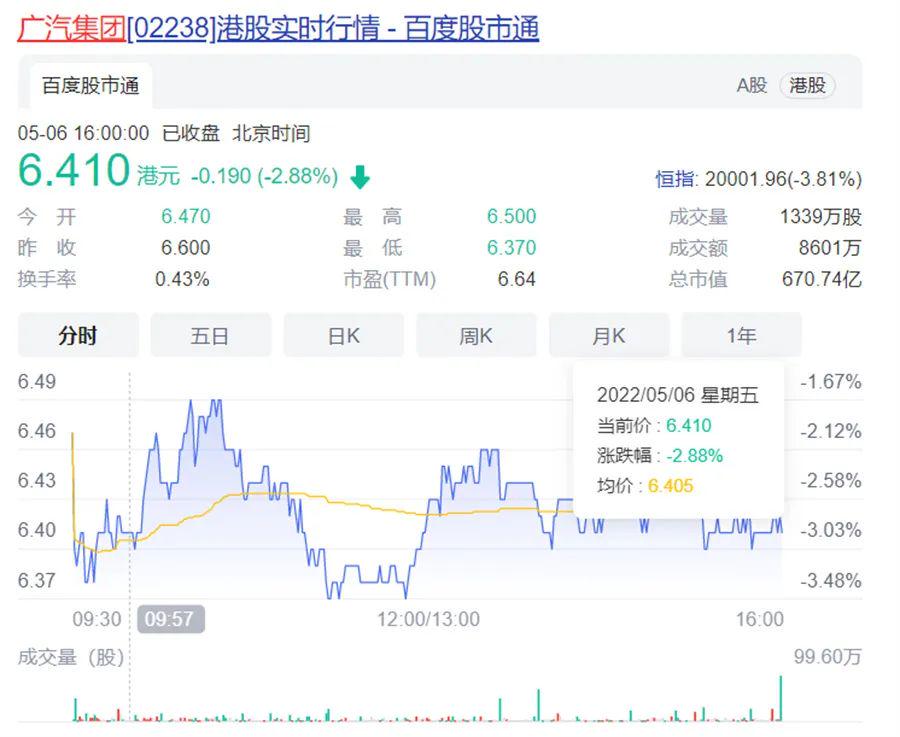Select the 百度股市通 tab

pyautogui.click(x=90, y=85)
